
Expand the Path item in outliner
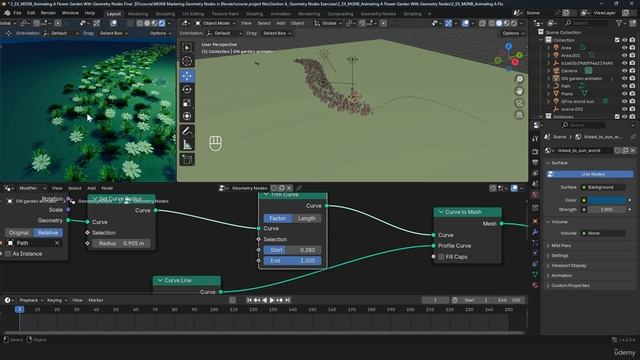(x=549, y=86)
